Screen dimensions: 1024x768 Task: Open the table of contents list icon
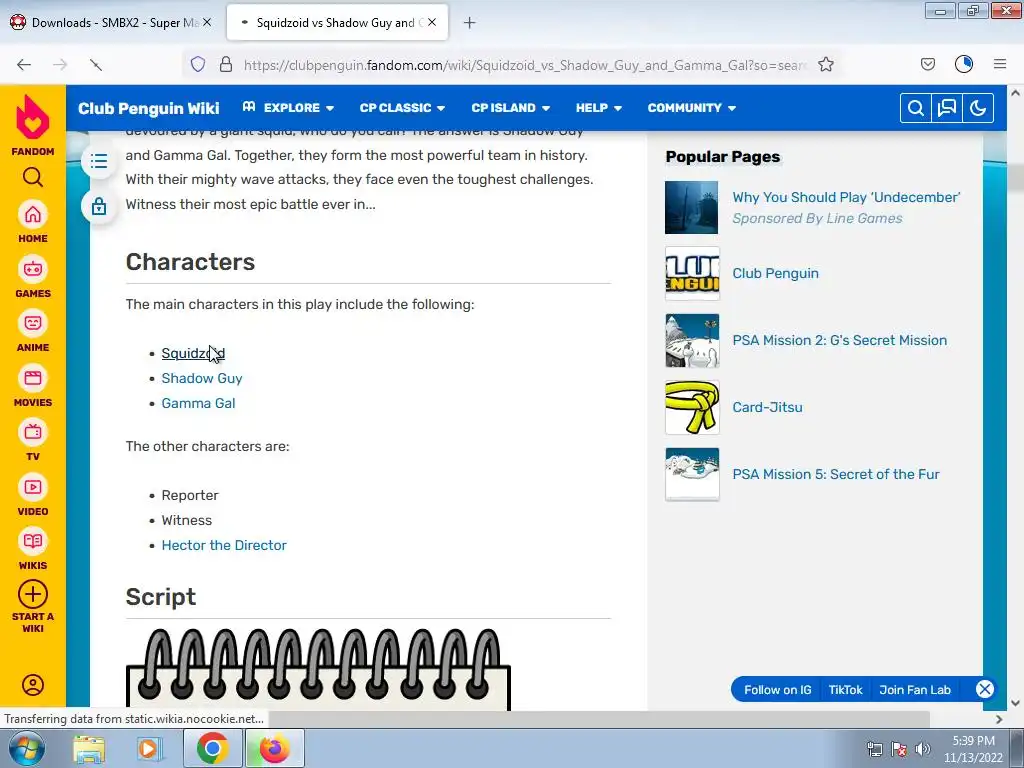pyautogui.click(x=99, y=161)
